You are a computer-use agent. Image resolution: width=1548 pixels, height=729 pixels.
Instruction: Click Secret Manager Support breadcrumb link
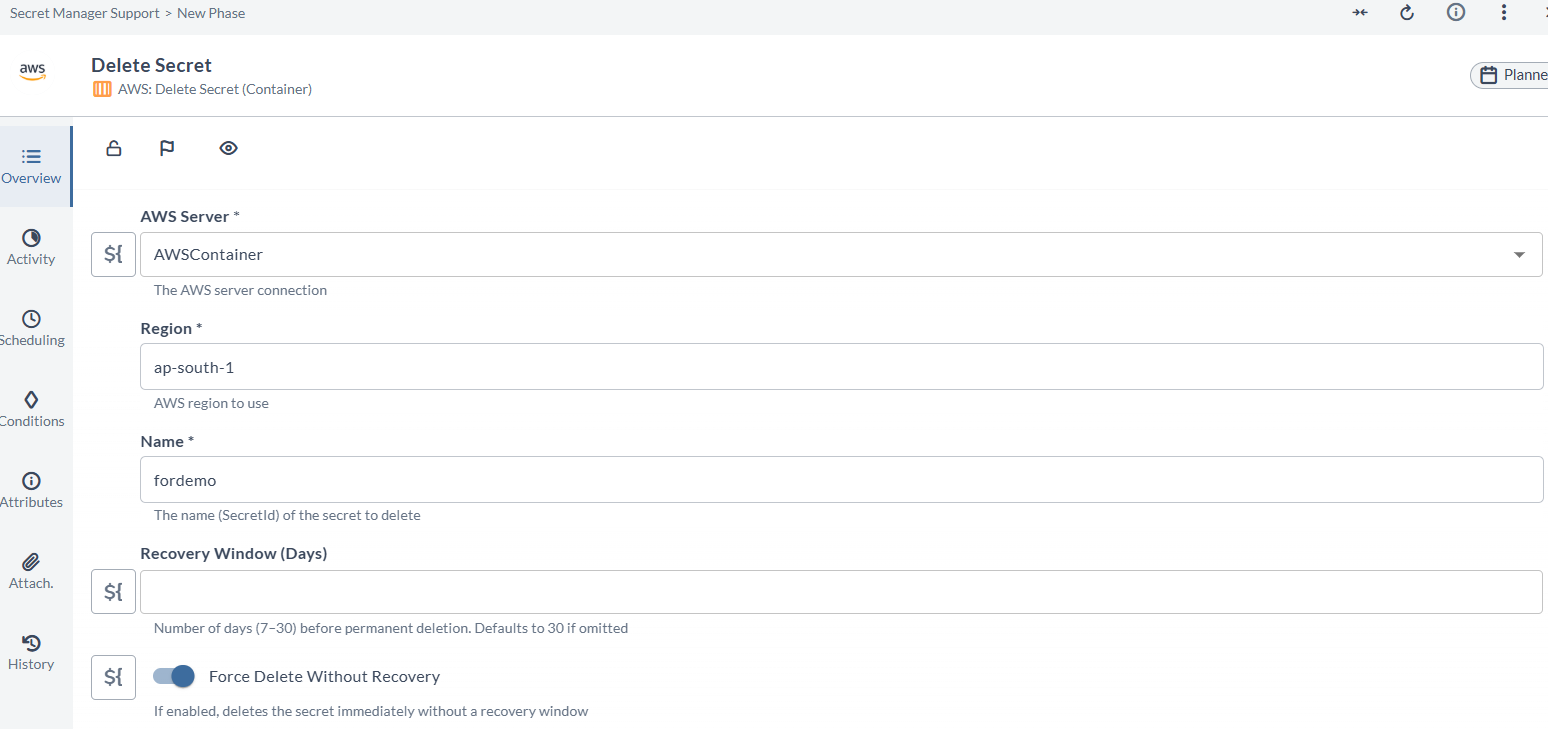point(84,13)
